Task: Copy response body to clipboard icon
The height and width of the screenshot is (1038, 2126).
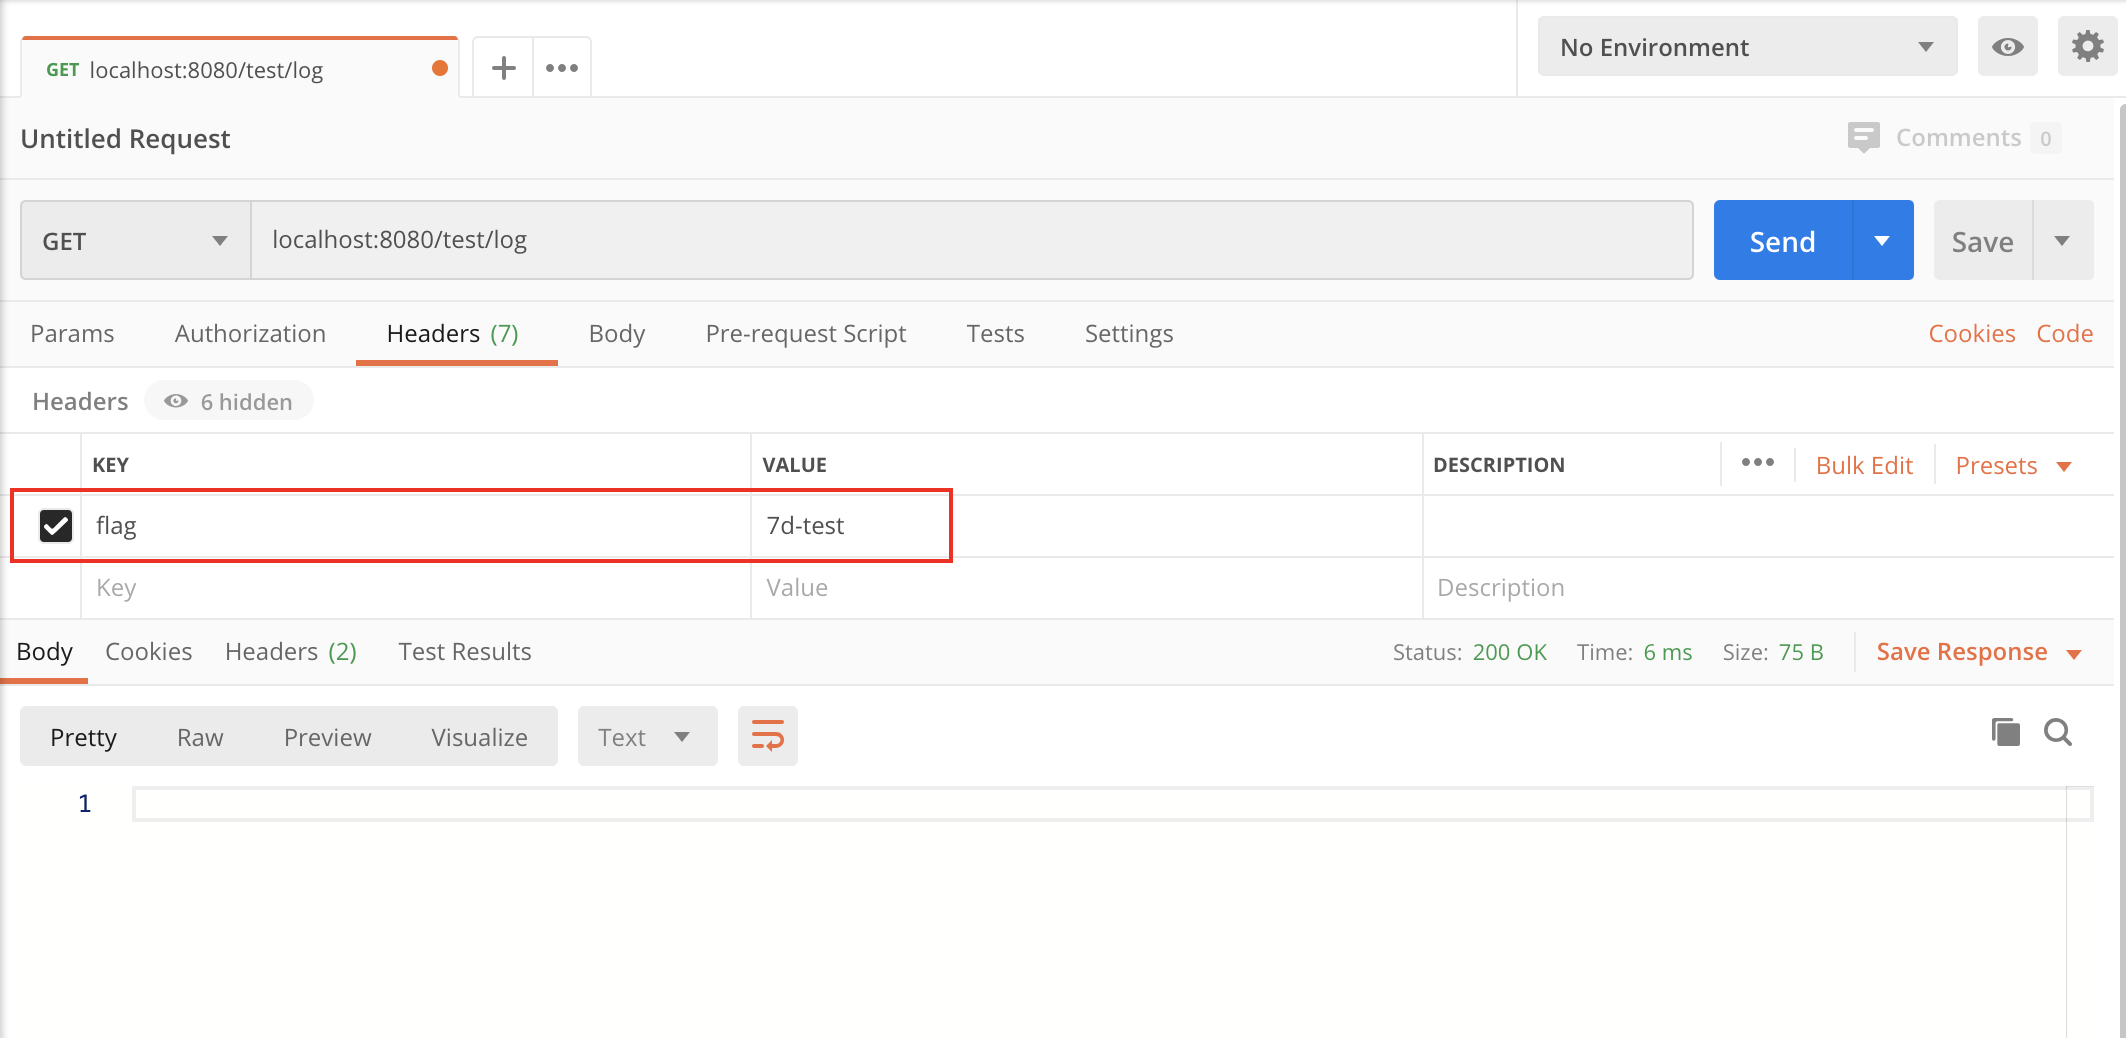Action: (x=2005, y=732)
